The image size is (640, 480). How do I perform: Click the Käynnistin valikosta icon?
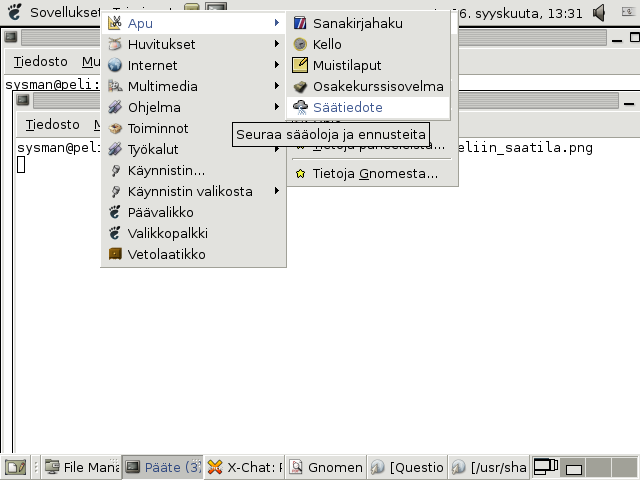(115, 191)
